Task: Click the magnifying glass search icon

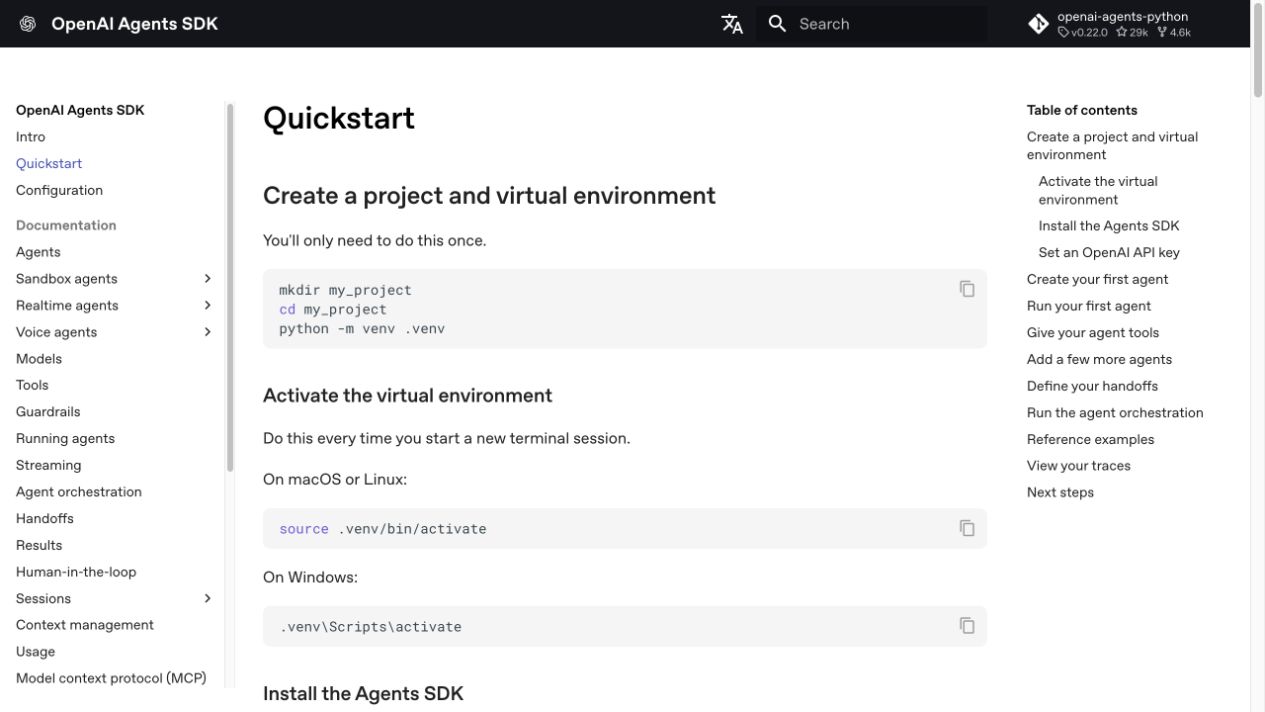Action: pyautogui.click(x=777, y=24)
